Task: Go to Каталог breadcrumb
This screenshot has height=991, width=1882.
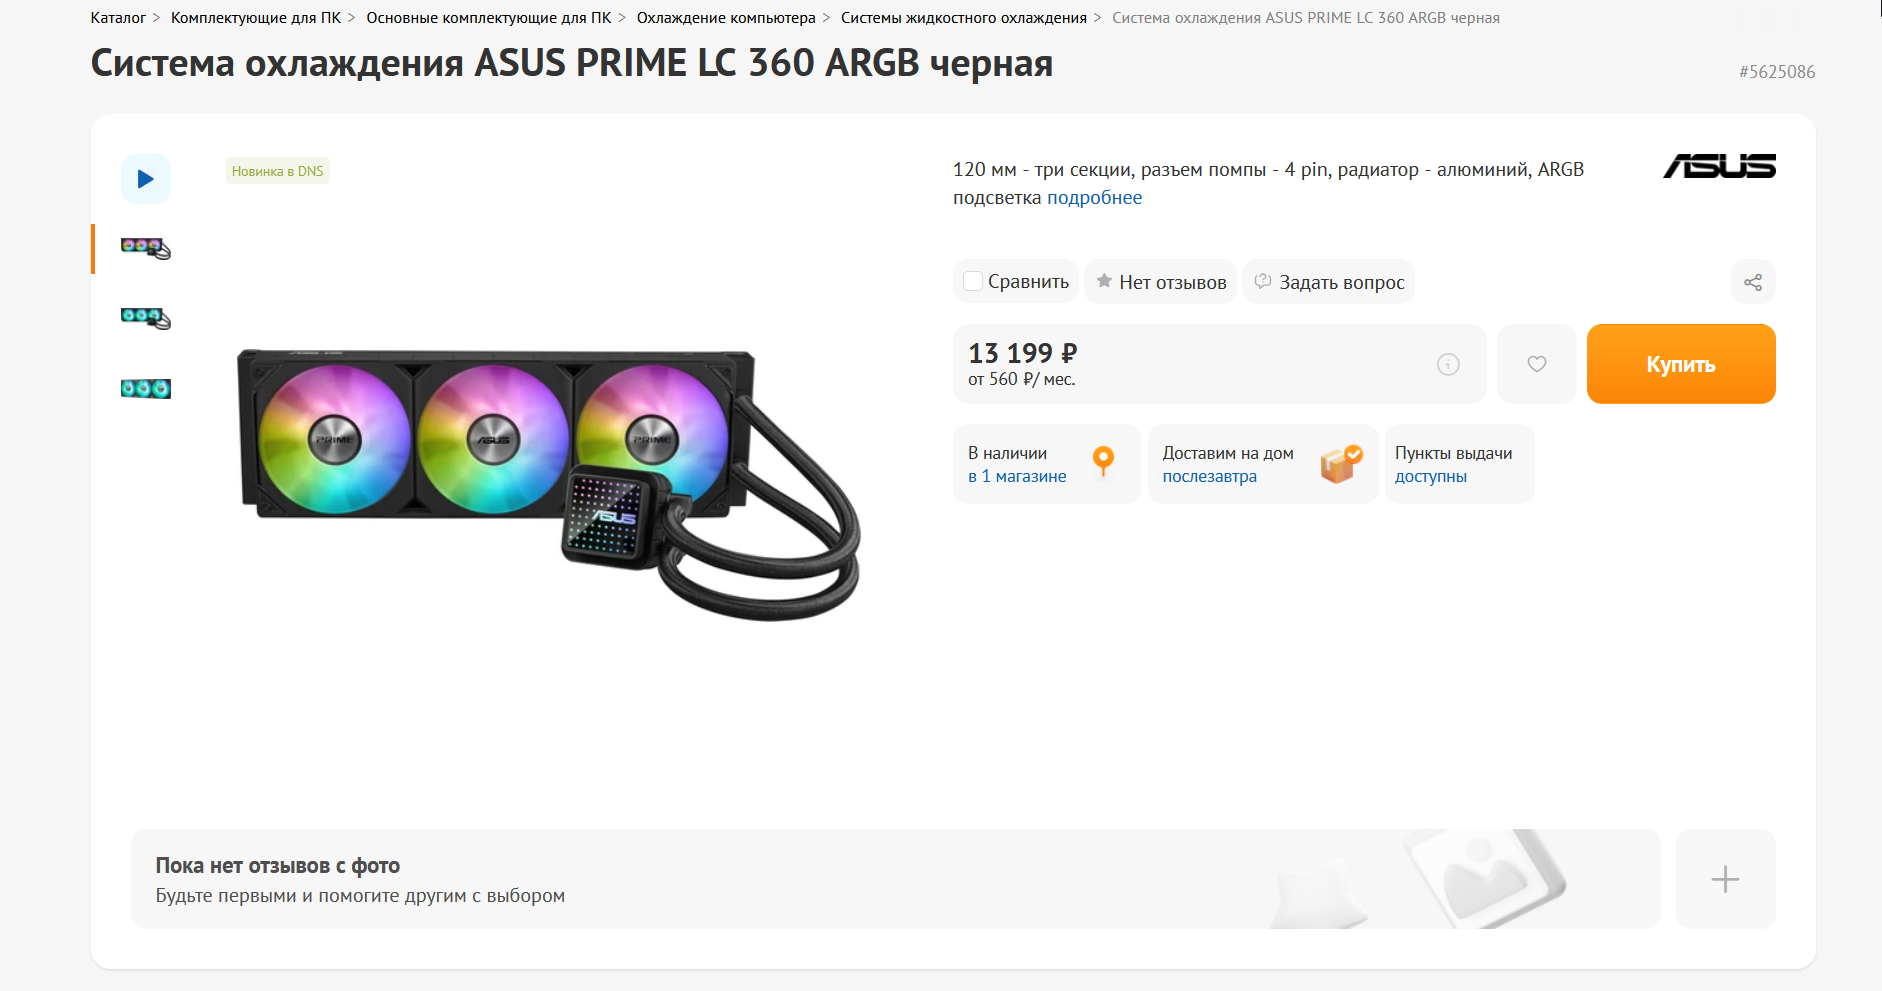Action: (x=118, y=18)
